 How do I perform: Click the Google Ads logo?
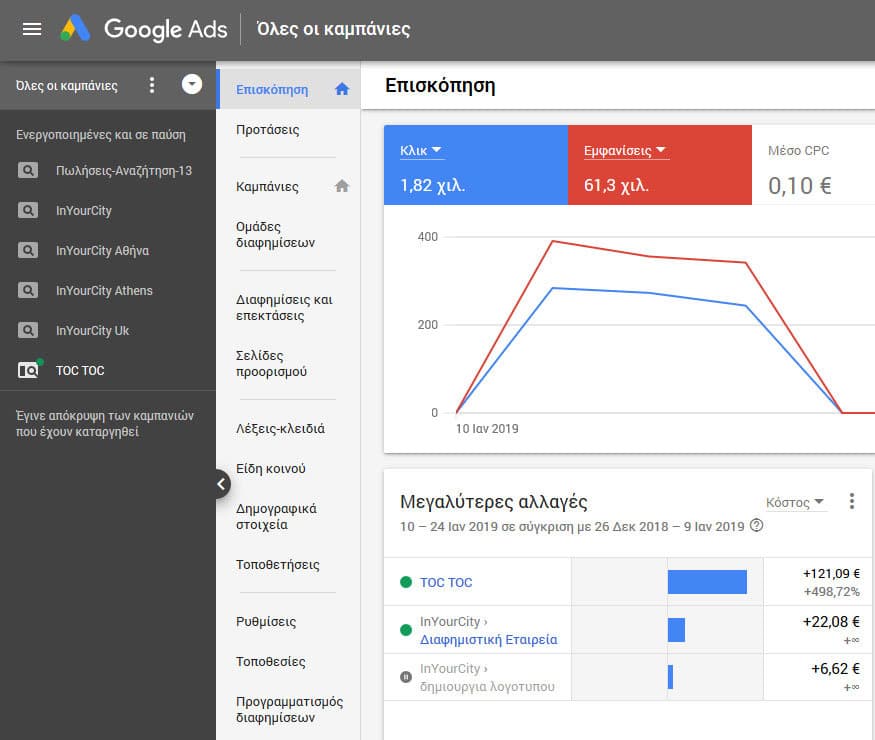click(144, 29)
